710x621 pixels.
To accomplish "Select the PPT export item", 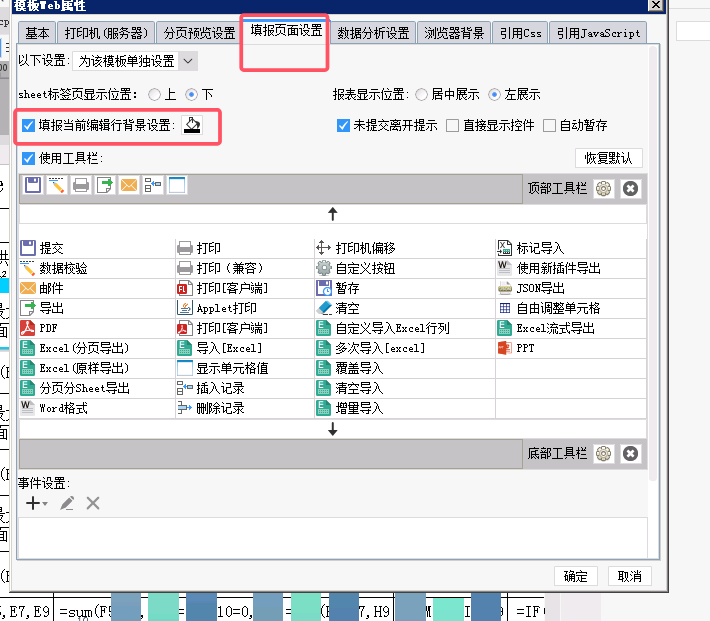I will 571,348.
